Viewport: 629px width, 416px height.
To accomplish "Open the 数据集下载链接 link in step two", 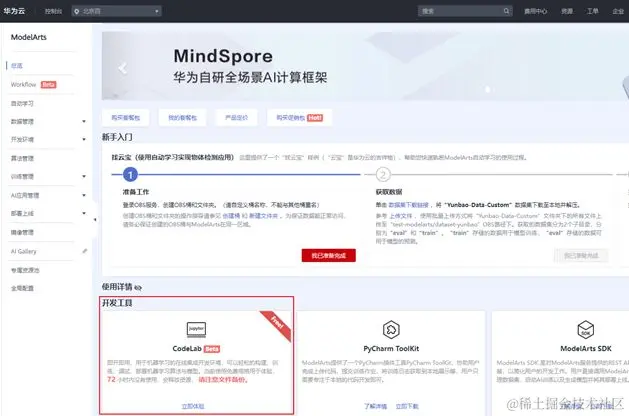I will pyautogui.click(x=408, y=205).
